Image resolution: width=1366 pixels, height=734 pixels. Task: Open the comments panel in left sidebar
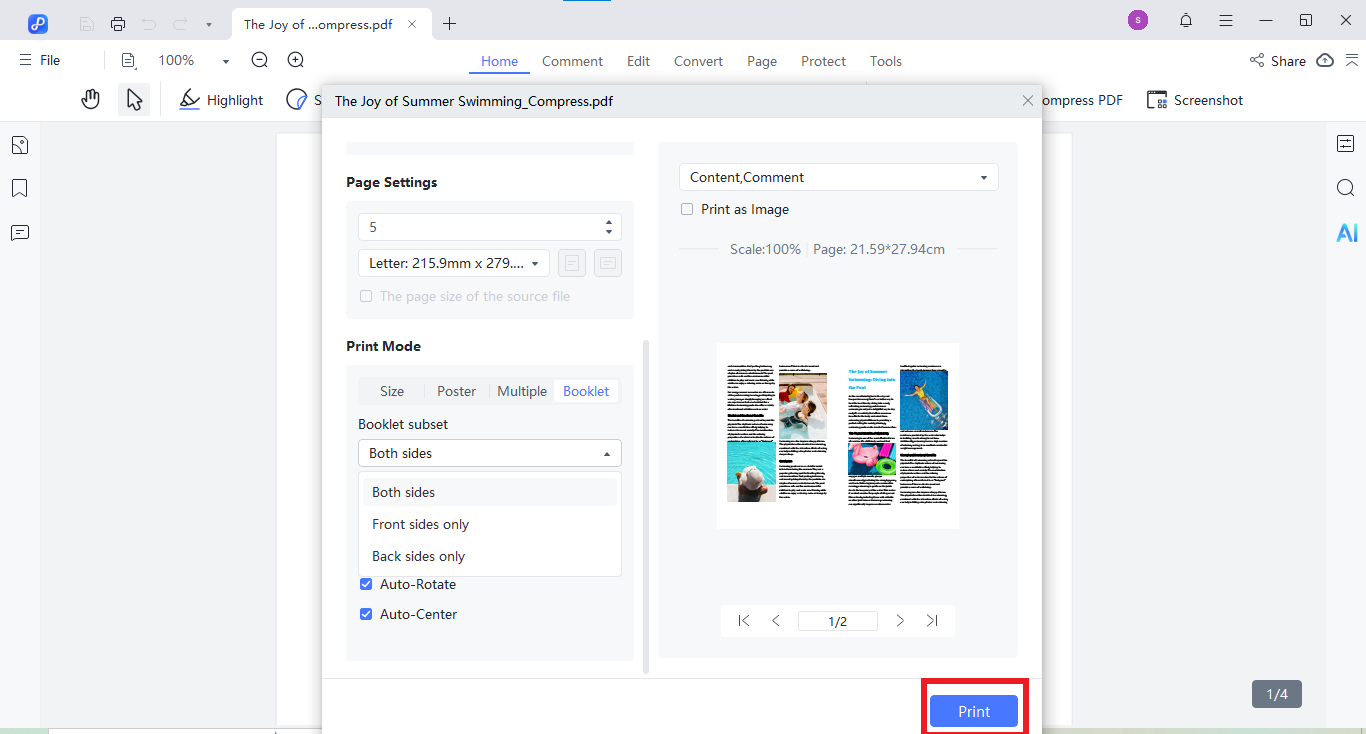tap(20, 233)
